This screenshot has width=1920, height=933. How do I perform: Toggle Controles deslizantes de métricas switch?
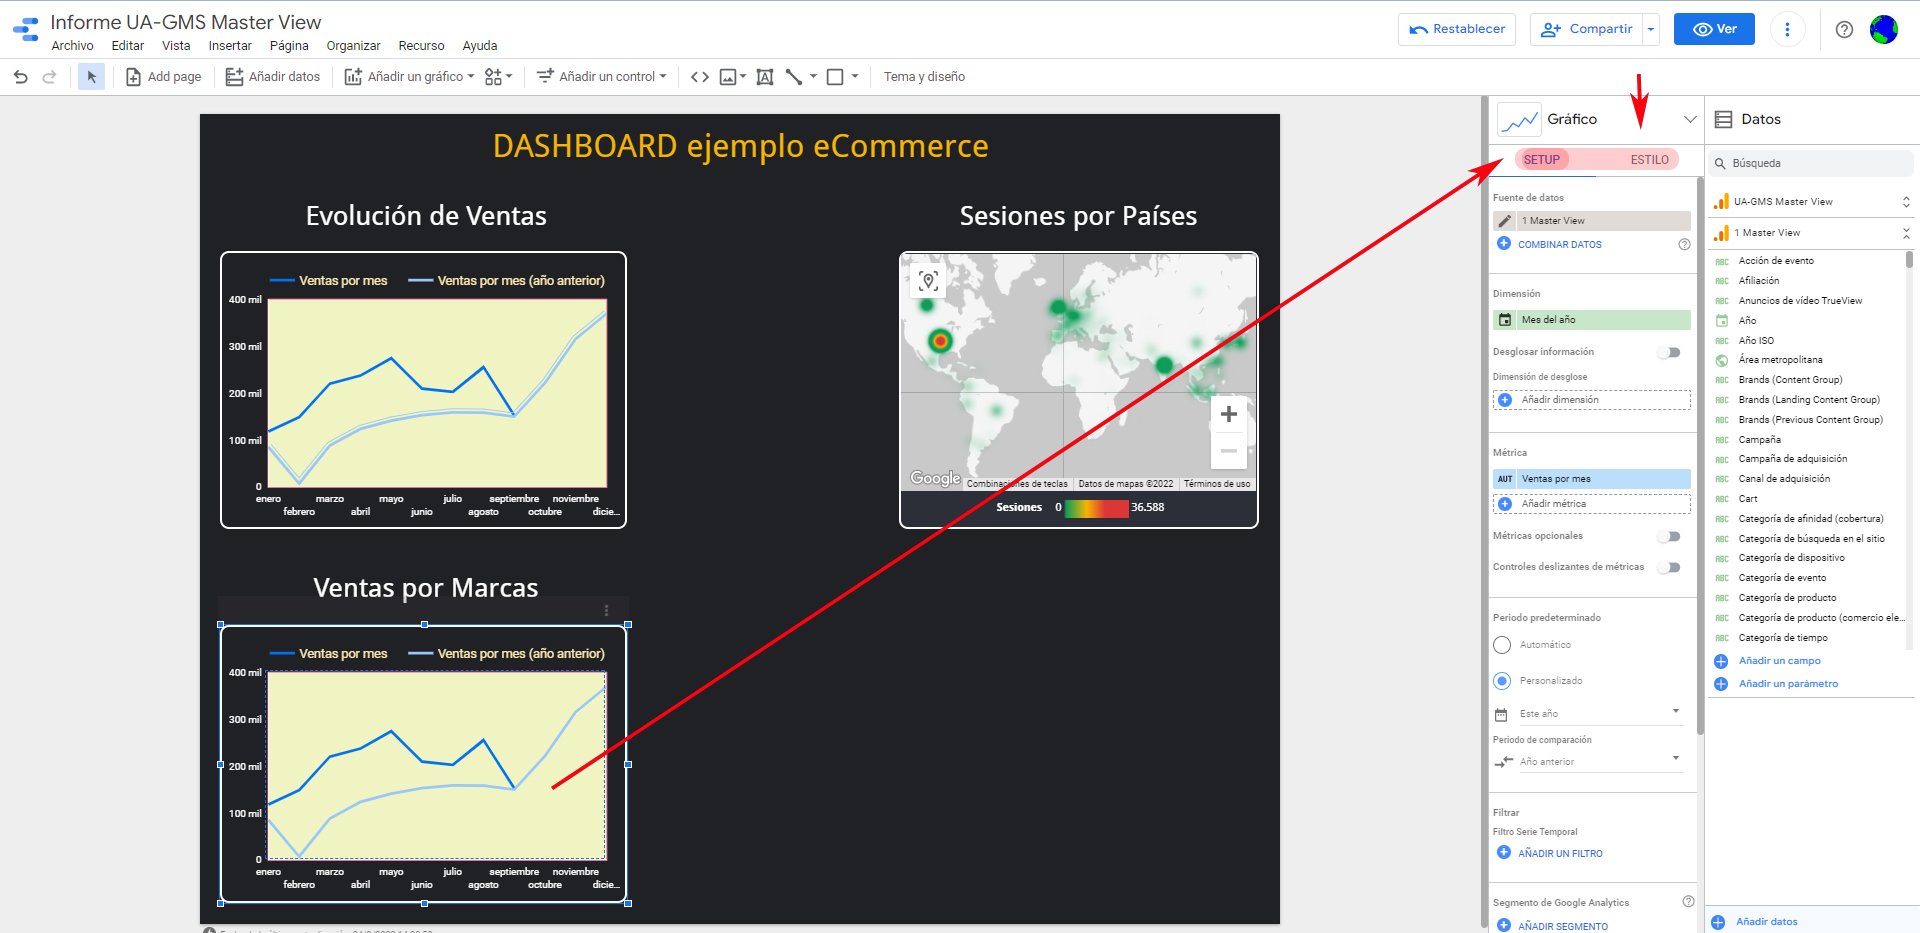click(1669, 568)
